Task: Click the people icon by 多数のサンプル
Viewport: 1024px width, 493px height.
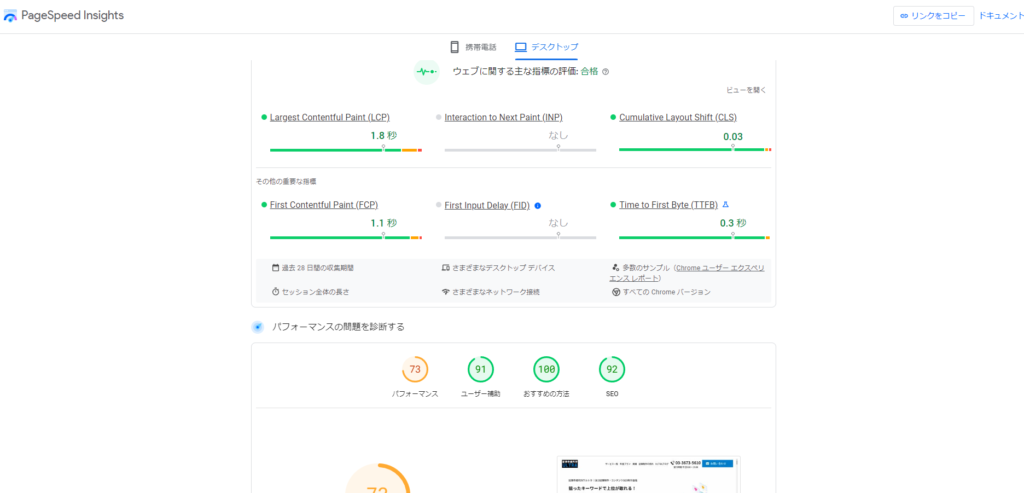Action: pyautogui.click(x=615, y=268)
